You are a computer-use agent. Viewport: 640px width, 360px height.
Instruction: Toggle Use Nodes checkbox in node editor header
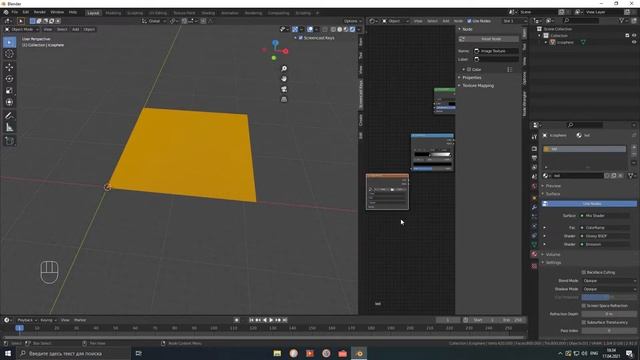pyautogui.click(x=469, y=21)
